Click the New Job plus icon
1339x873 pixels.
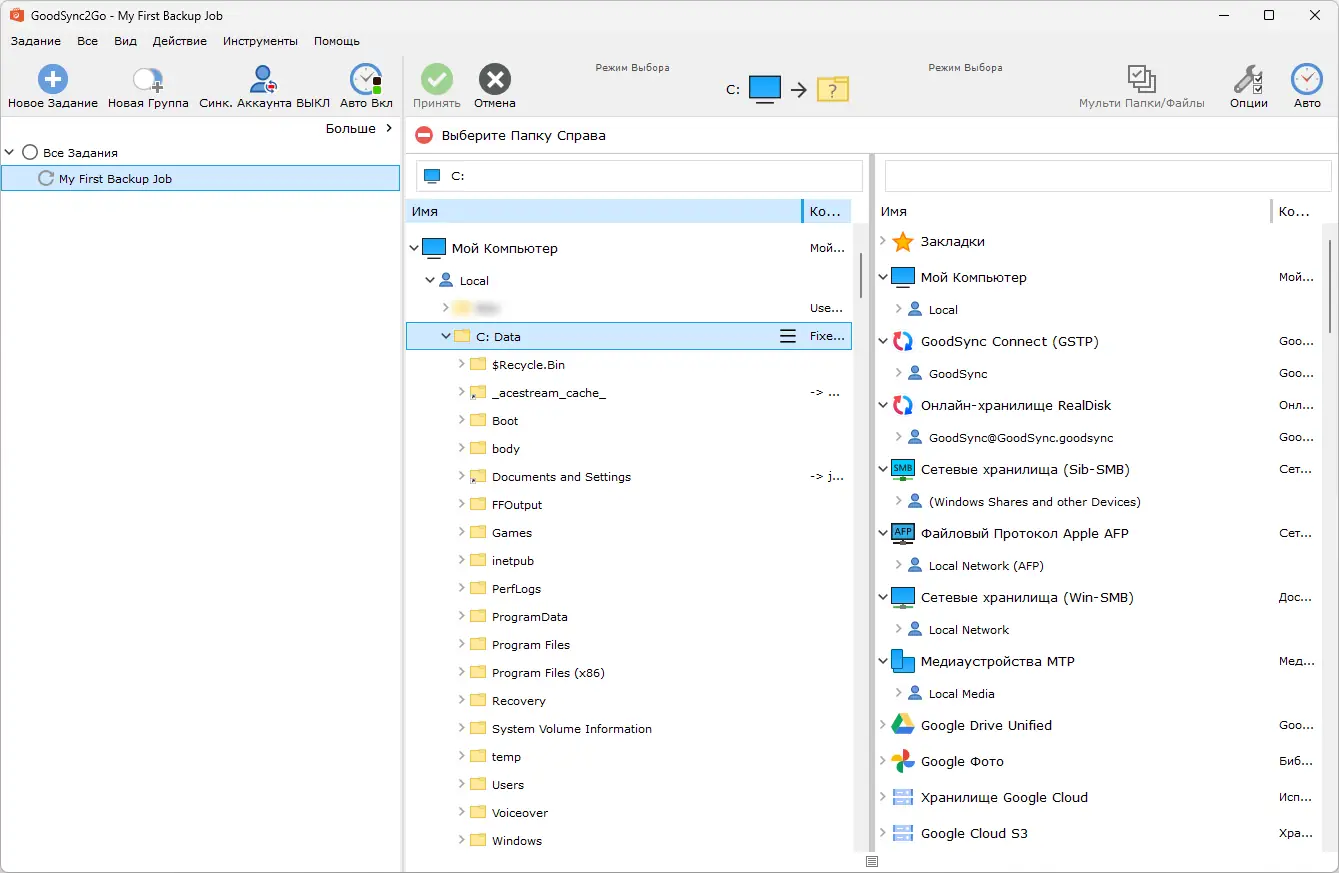point(53,79)
